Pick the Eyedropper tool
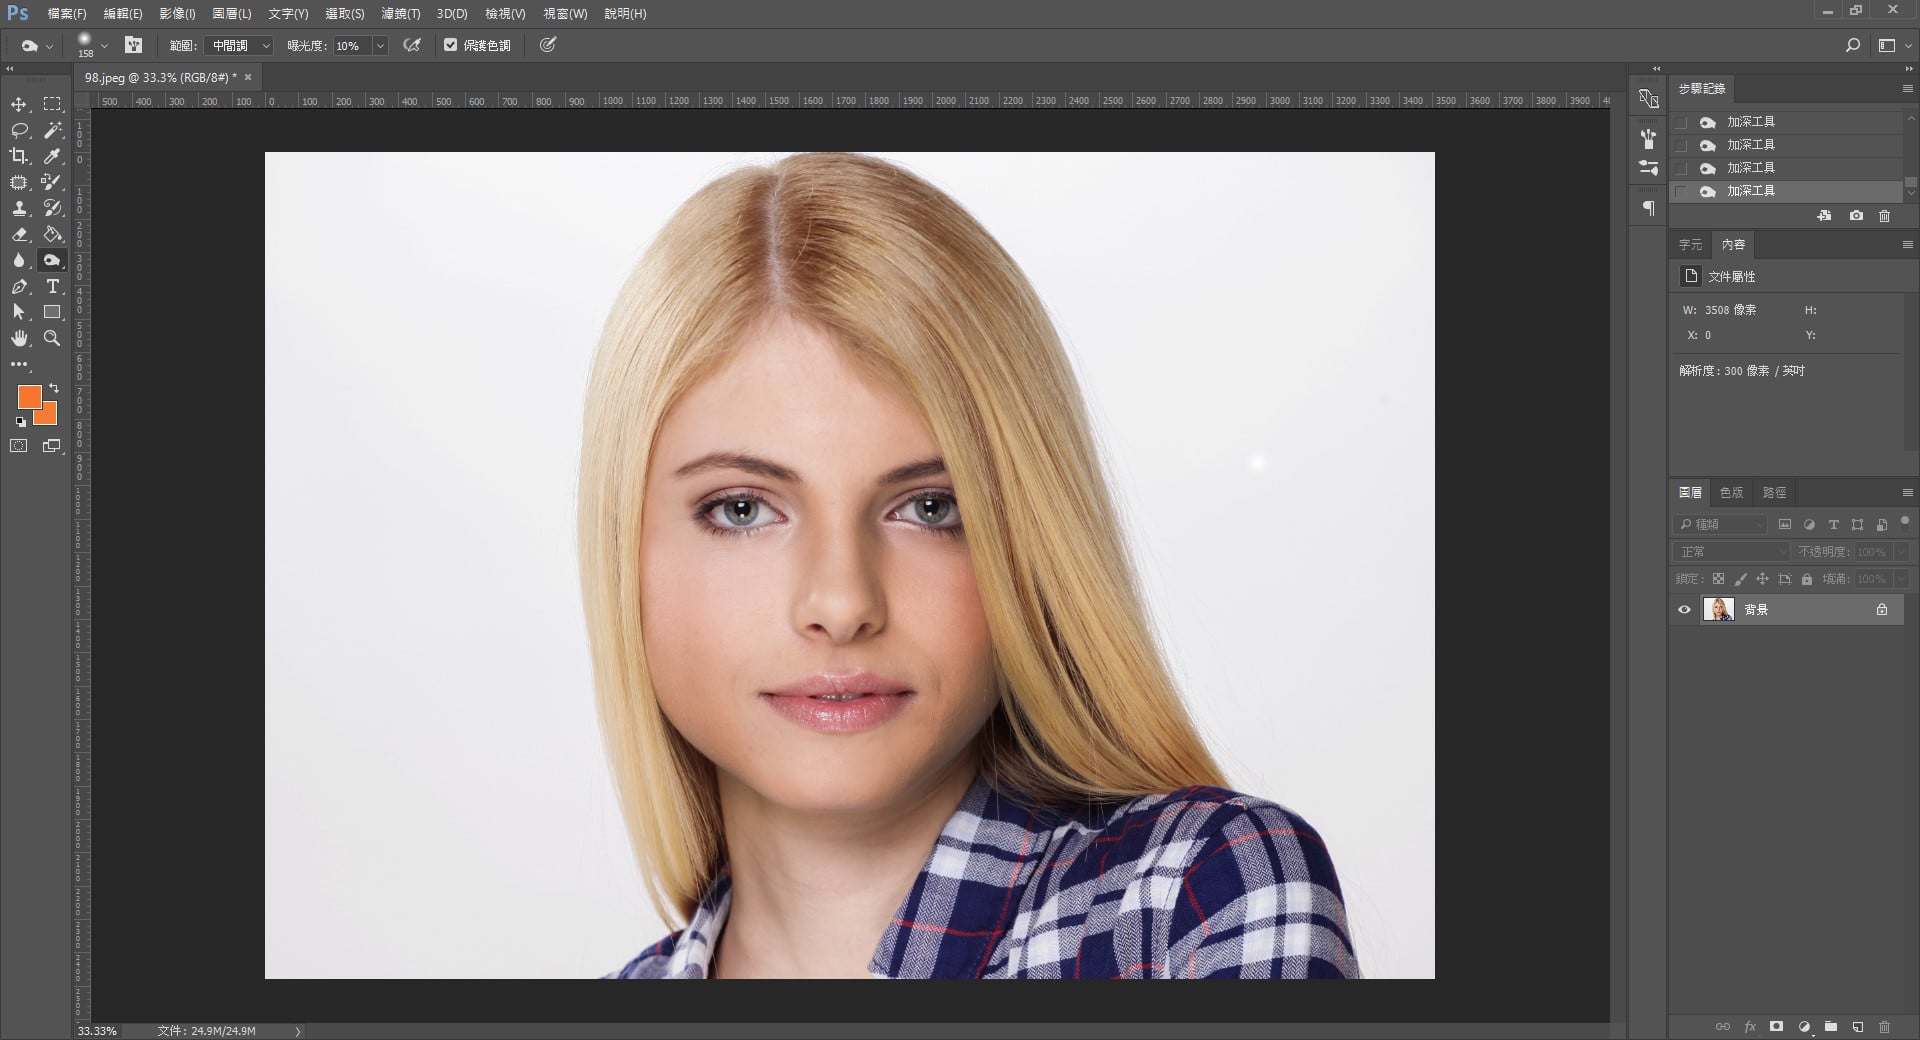1920x1040 pixels. click(52, 156)
